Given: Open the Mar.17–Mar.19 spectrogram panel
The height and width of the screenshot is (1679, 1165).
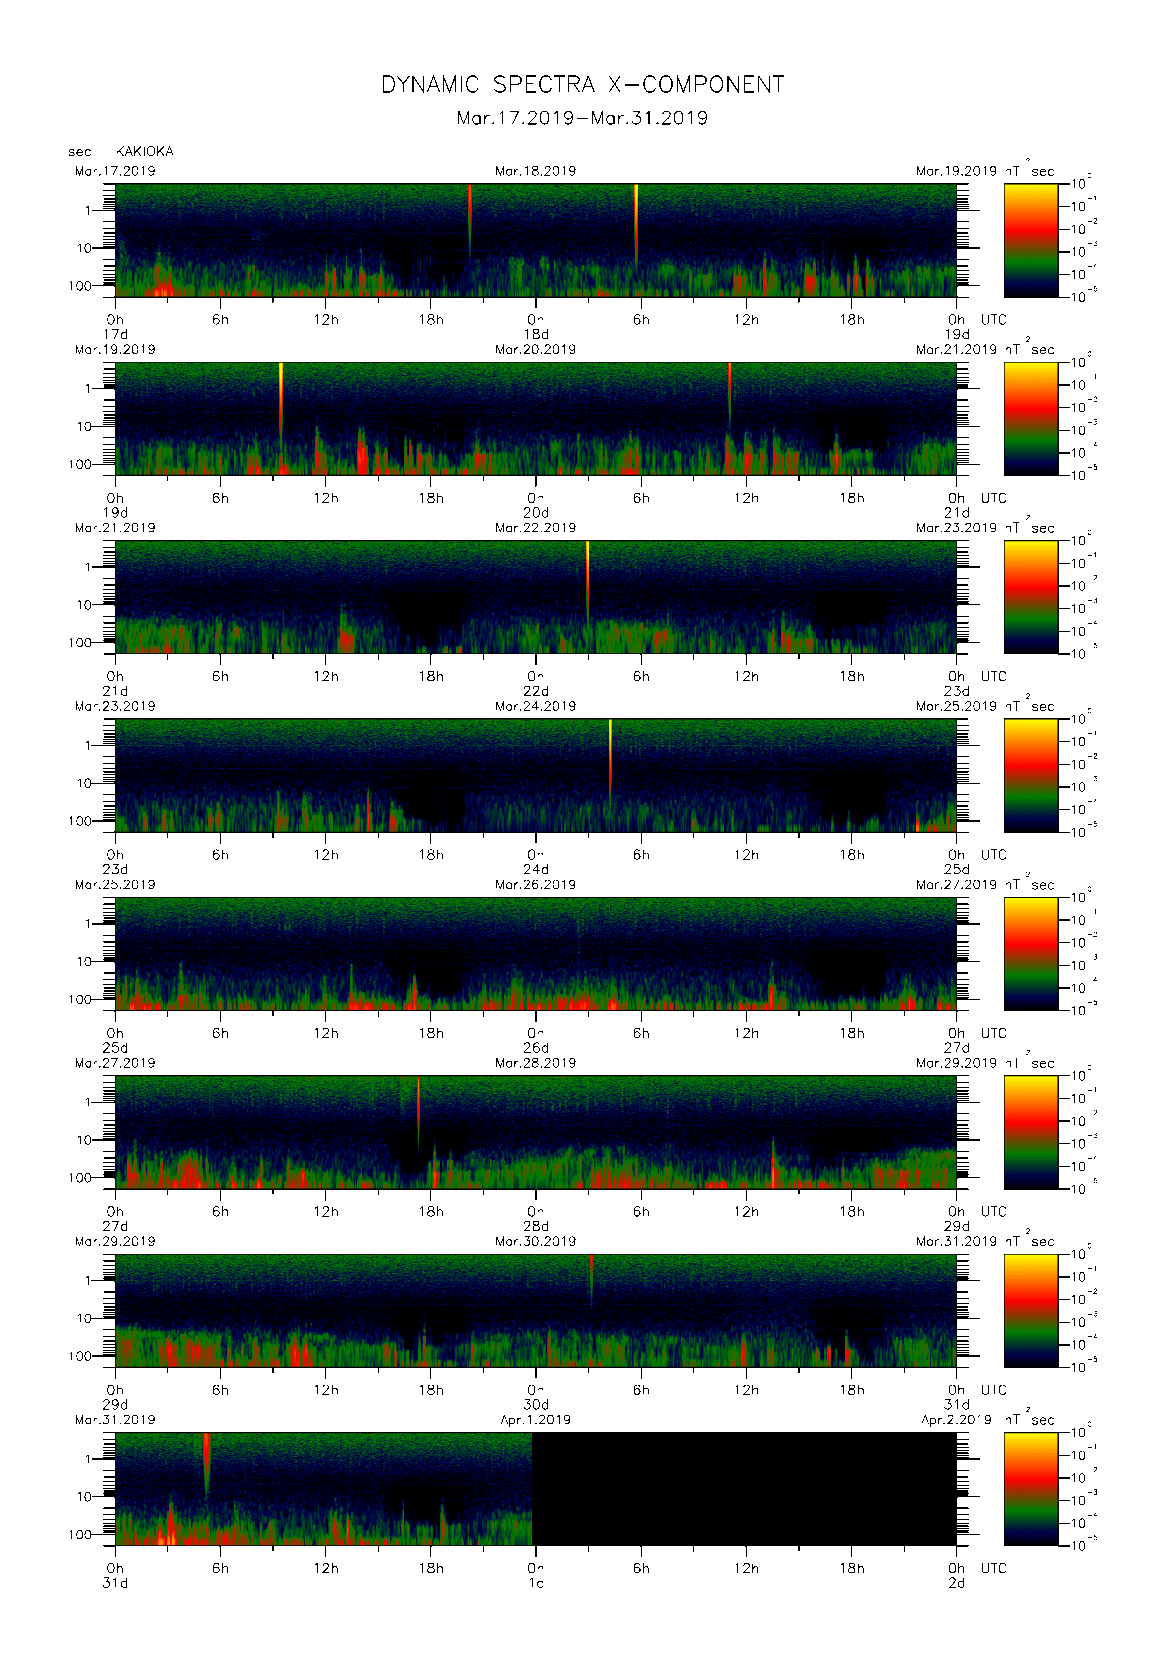Looking at the screenshot, I should 536,240.
